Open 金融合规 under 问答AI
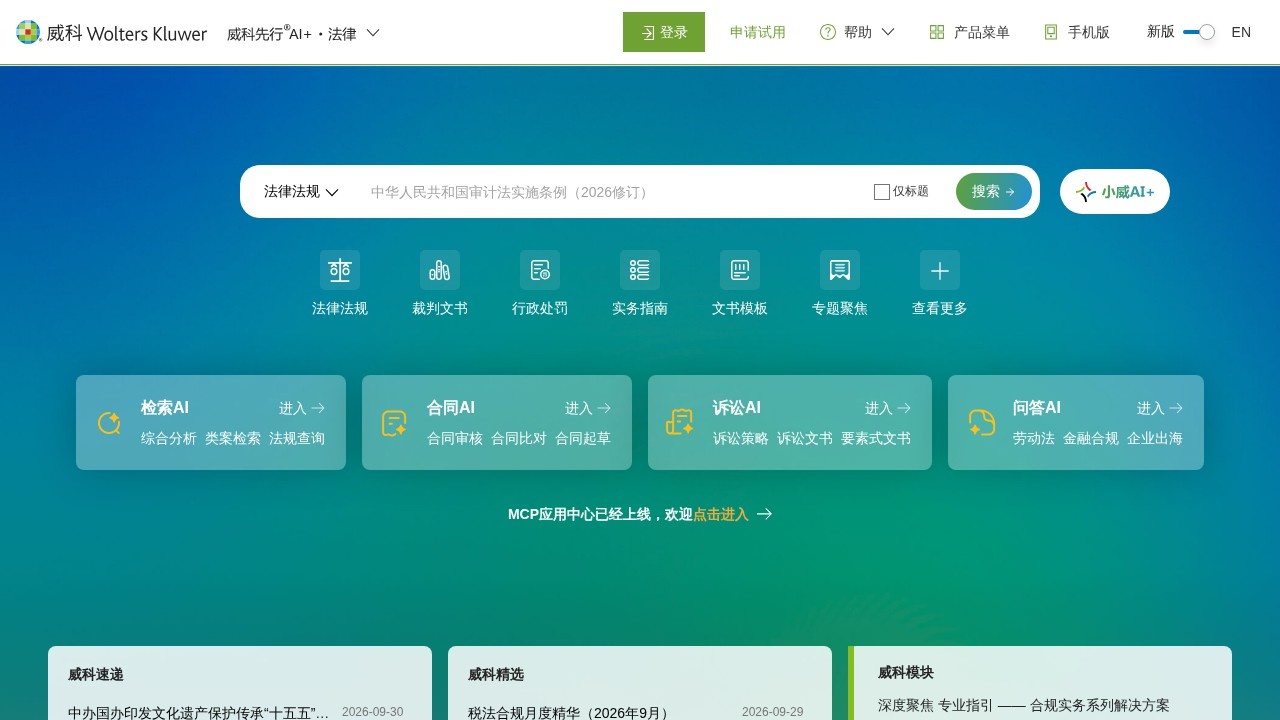This screenshot has width=1280, height=720. pos(1091,438)
